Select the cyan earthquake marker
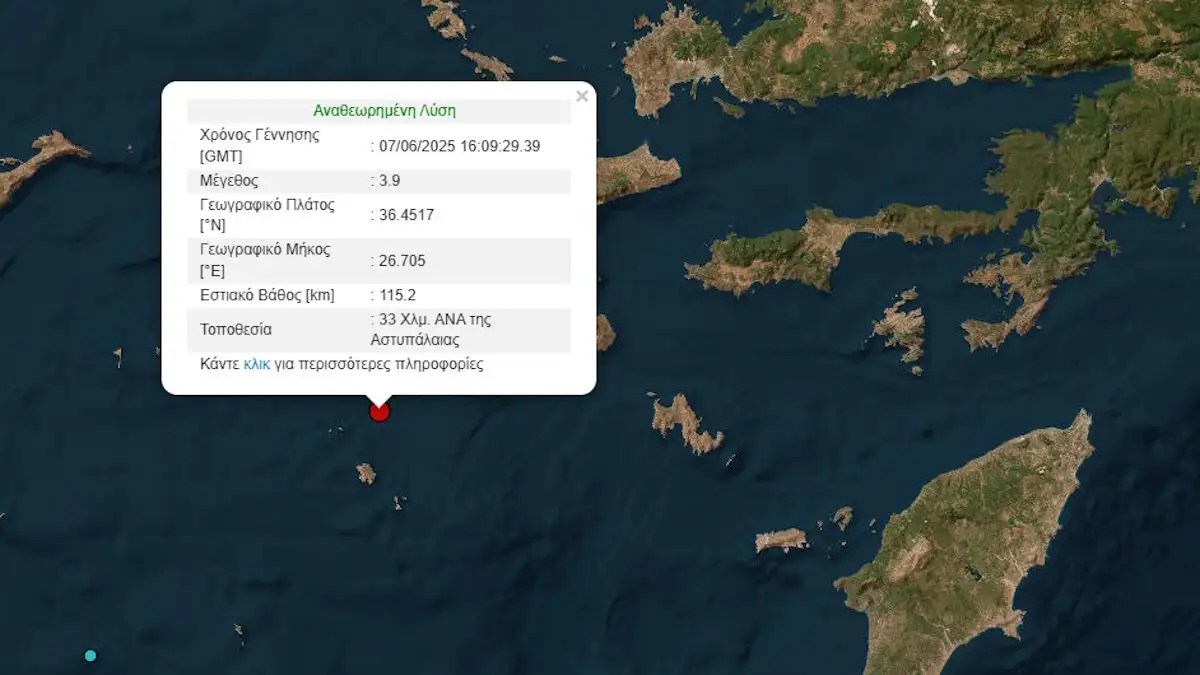The height and width of the screenshot is (675, 1200). [91, 655]
